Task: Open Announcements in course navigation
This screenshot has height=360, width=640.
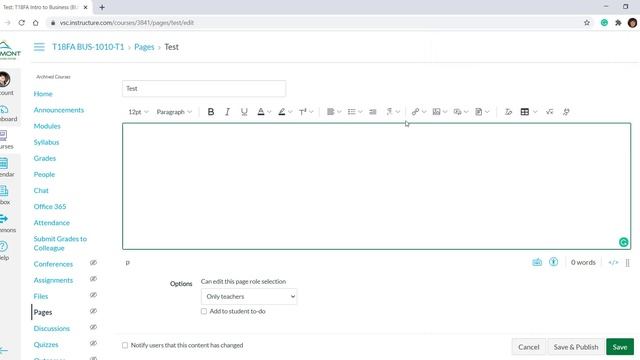Action: (59, 110)
